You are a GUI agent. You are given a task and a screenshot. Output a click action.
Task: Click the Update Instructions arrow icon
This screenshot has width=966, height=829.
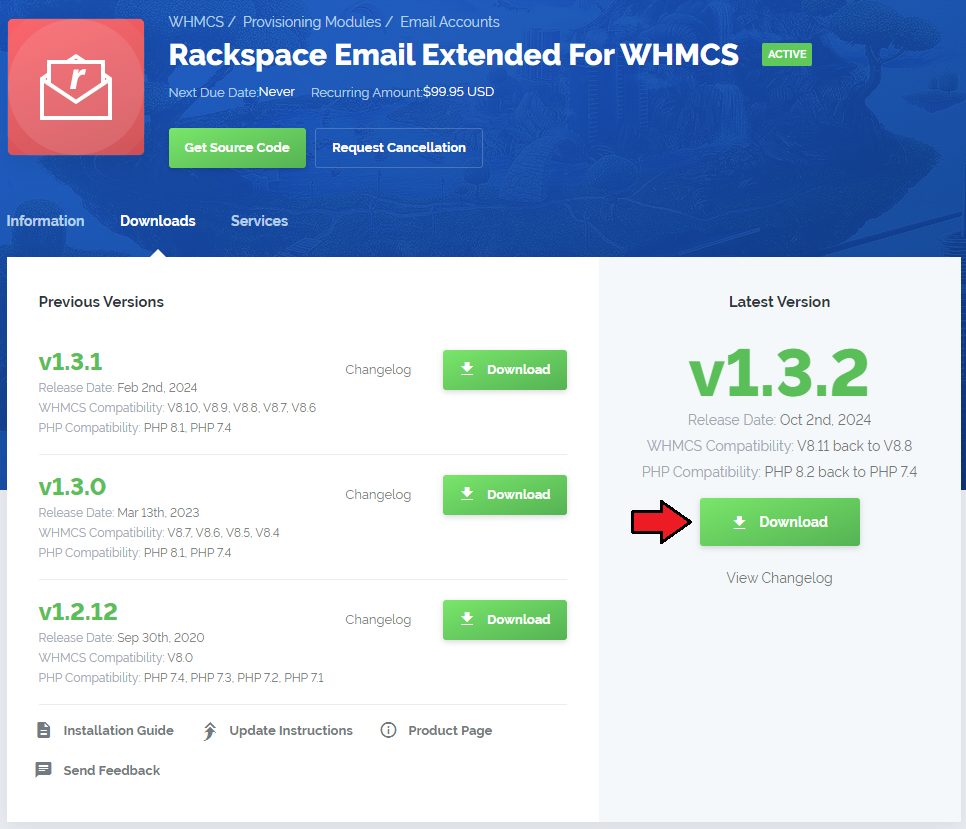(x=210, y=731)
